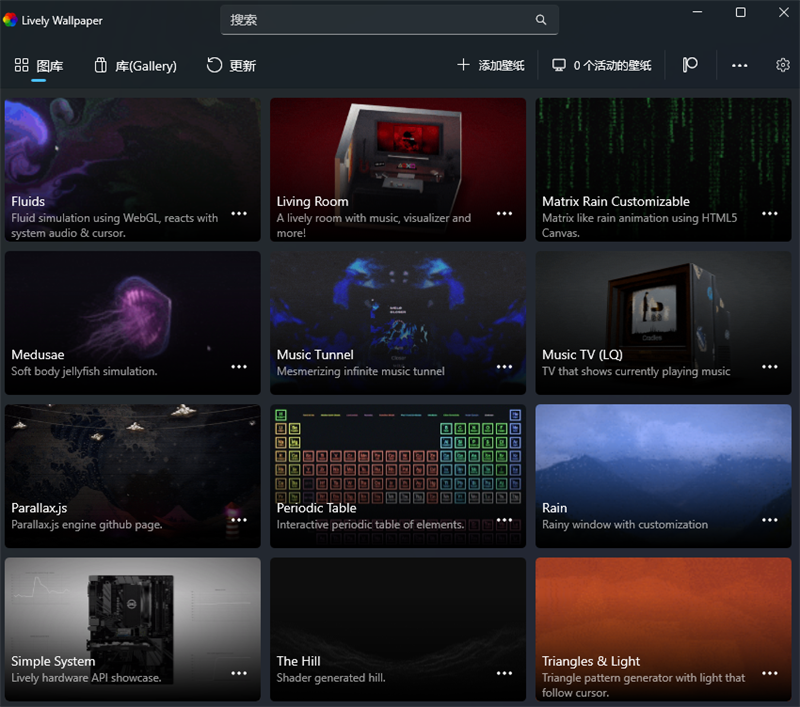Click the Patreon support icon in the toolbar
This screenshot has width=800, height=707.
pyautogui.click(x=689, y=65)
